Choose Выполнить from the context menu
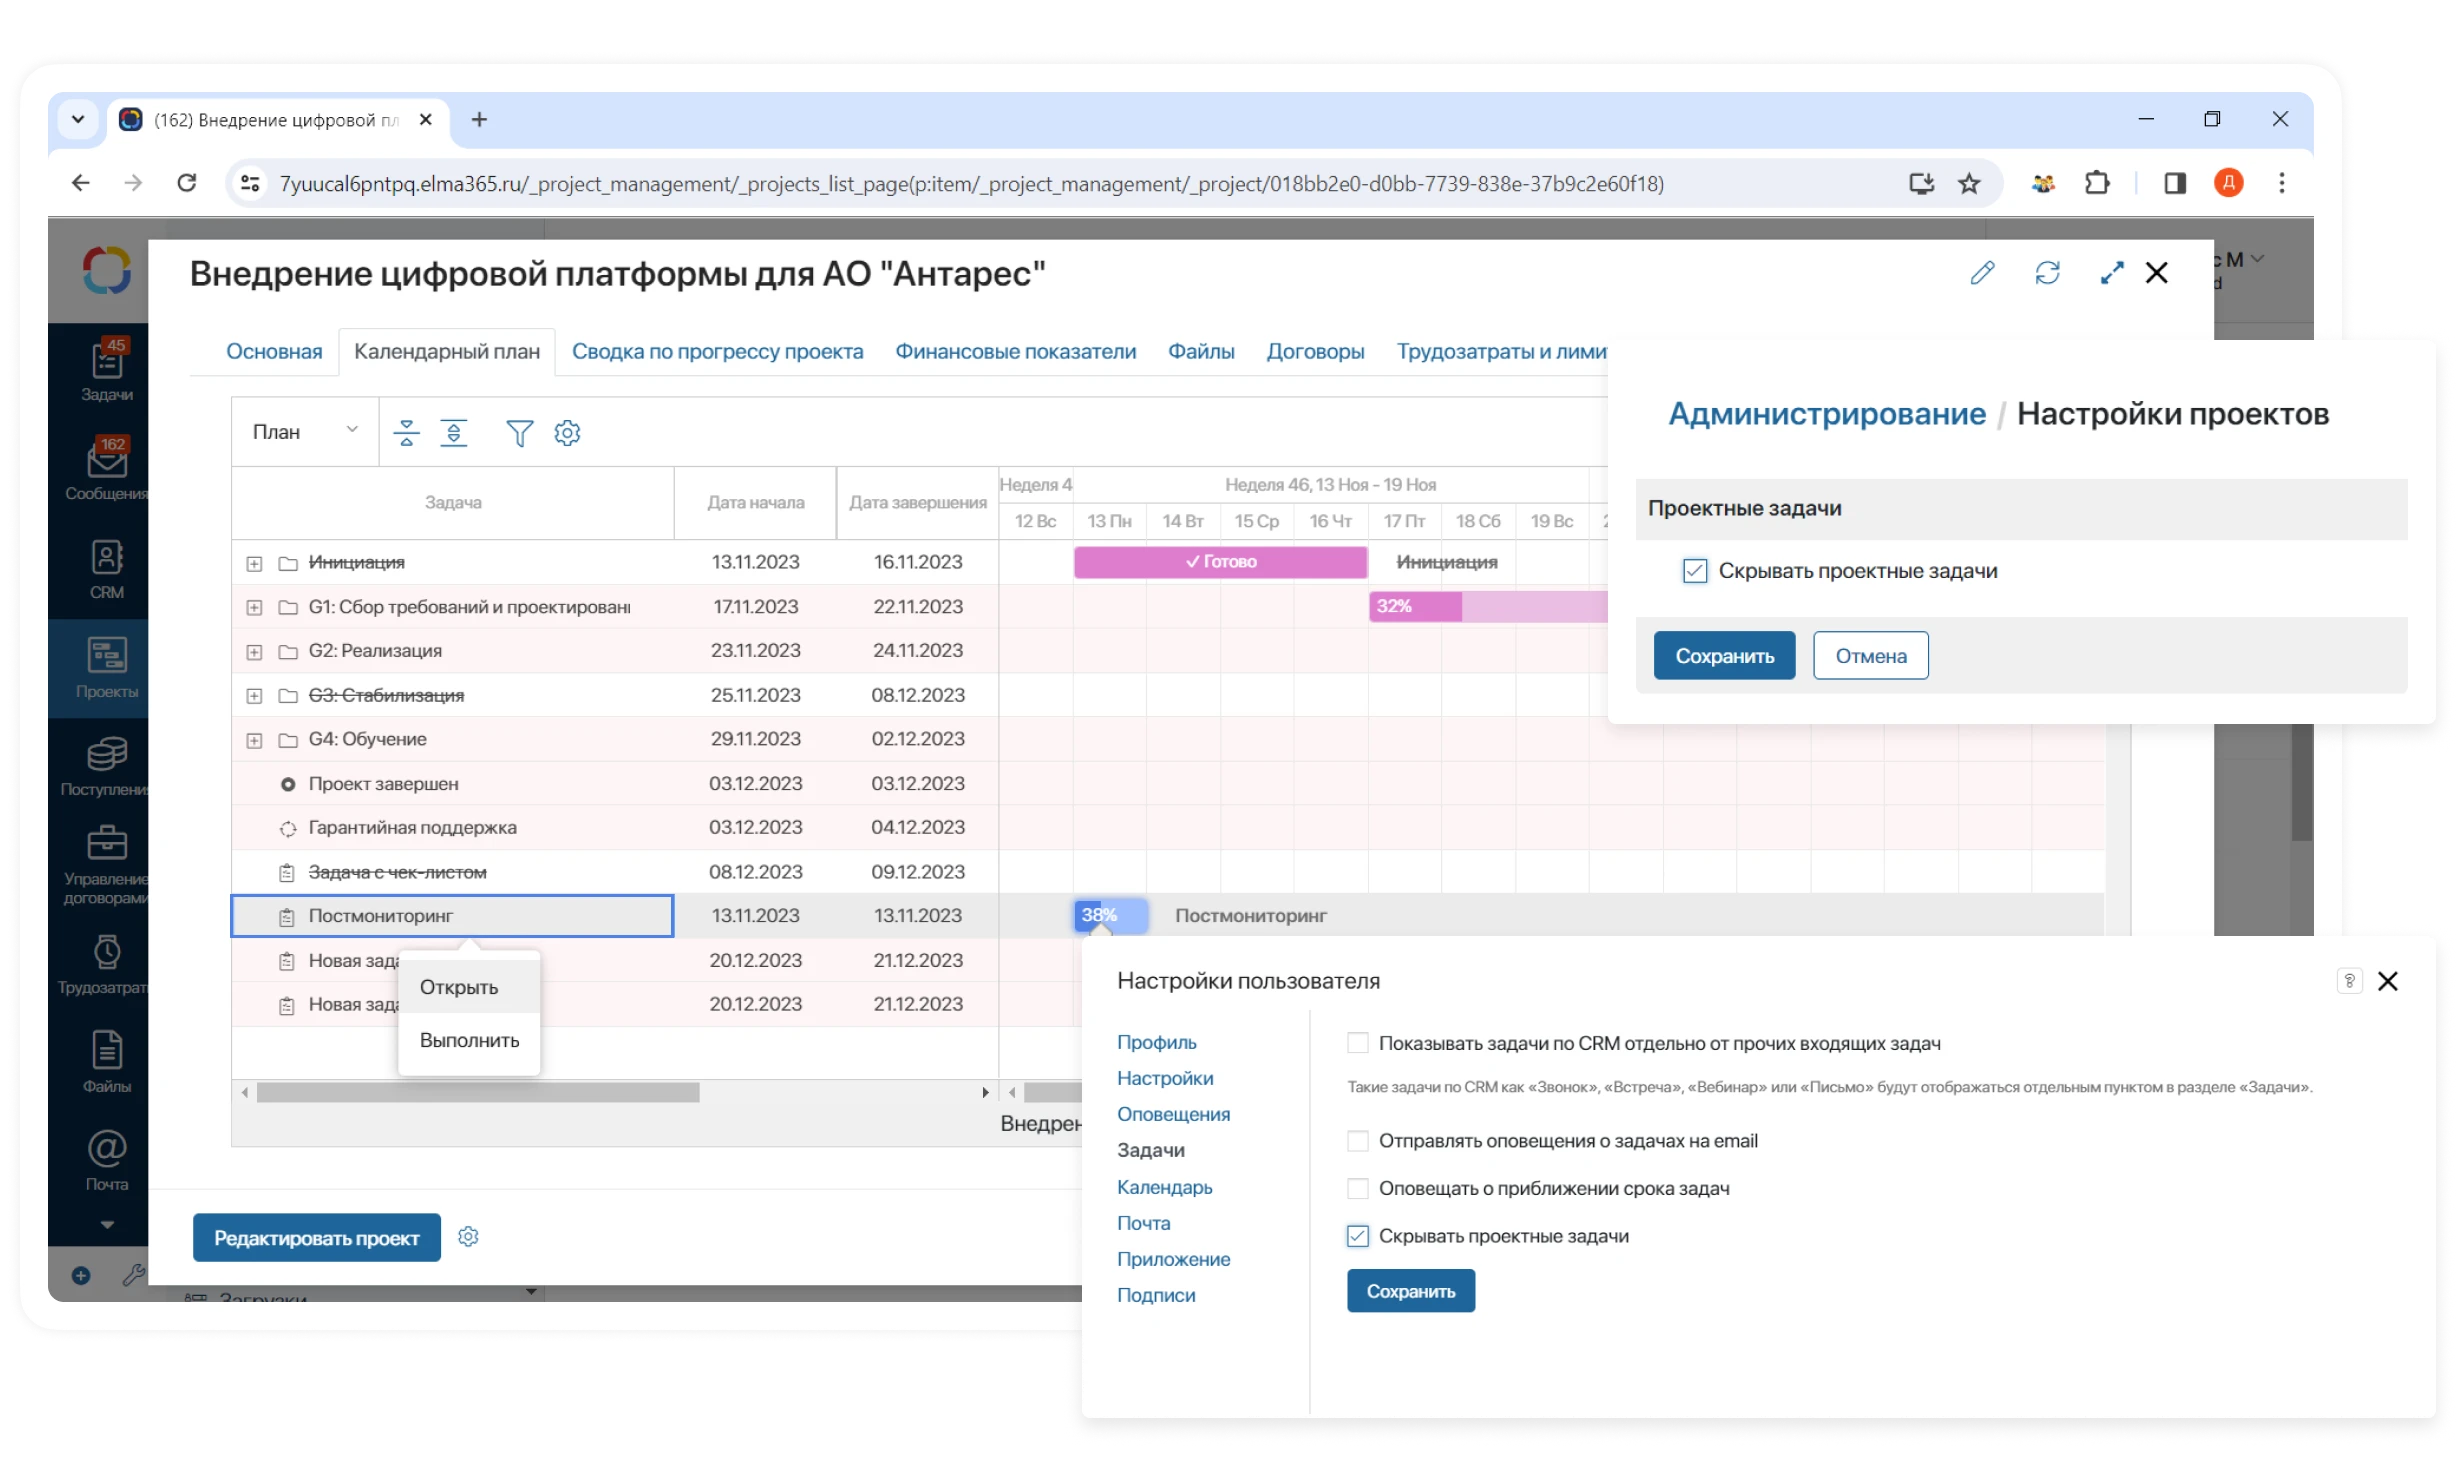The width and height of the screenshot is (2456, 1482). point(469,1040)
